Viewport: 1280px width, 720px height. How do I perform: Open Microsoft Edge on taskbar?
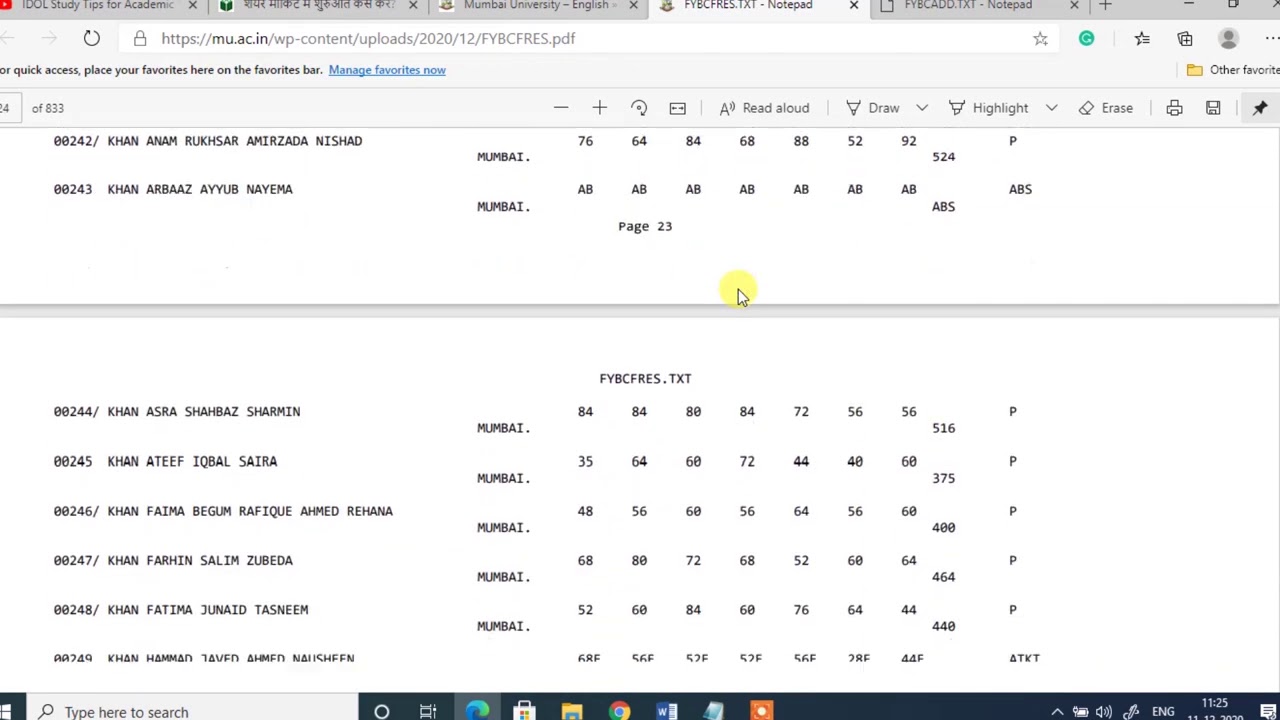click(477, 711)
